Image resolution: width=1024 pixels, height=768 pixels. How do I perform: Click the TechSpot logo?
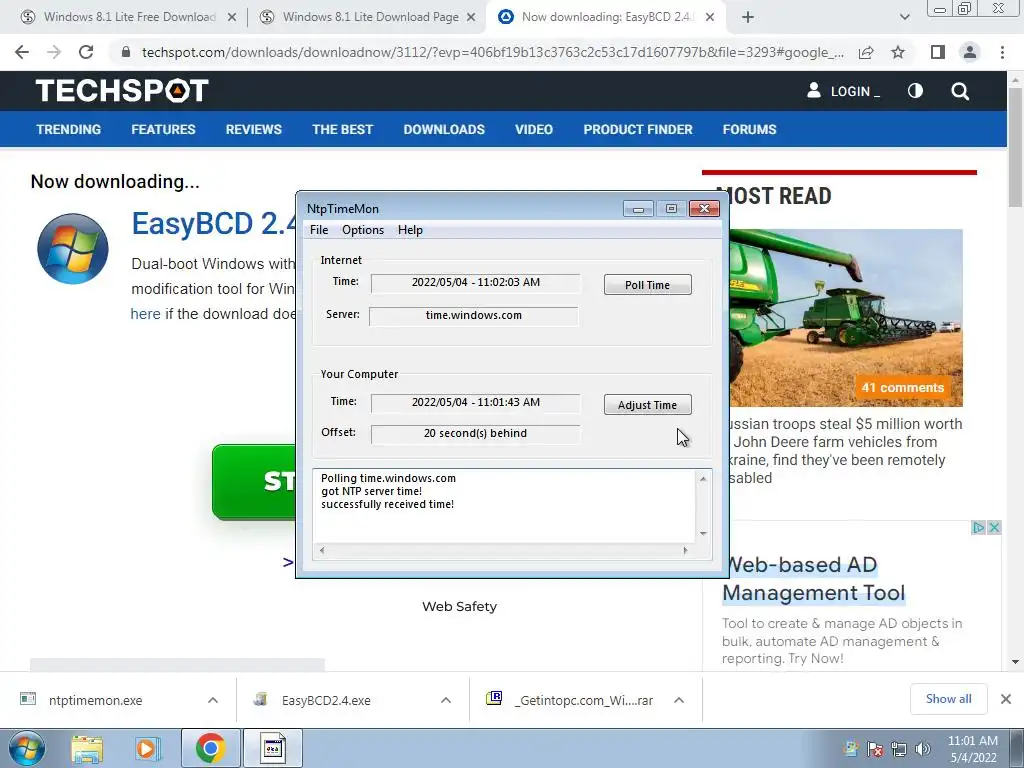click(122, 91)
